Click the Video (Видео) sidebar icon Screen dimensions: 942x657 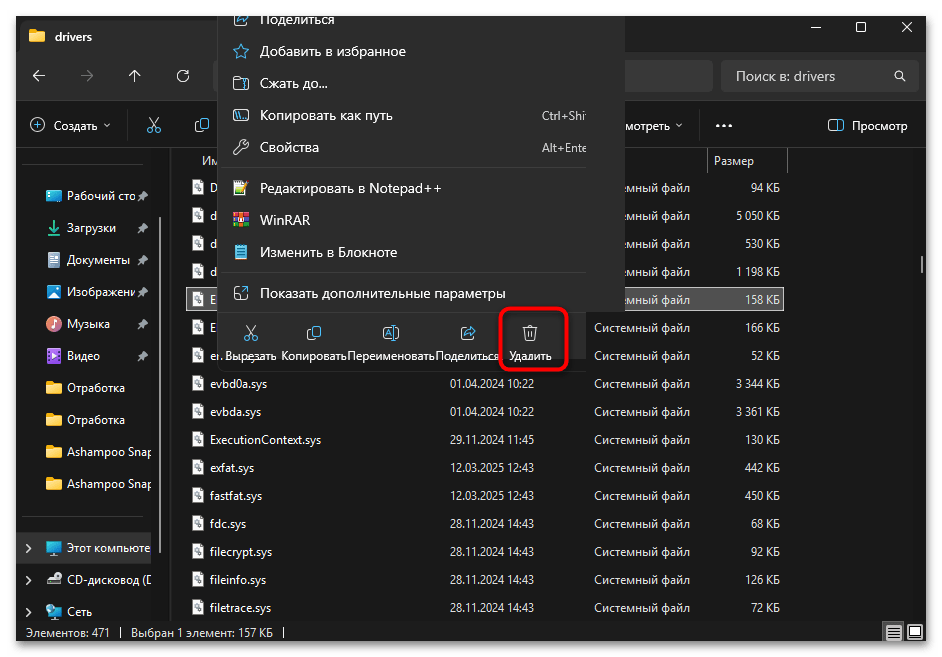click(53, 356)
